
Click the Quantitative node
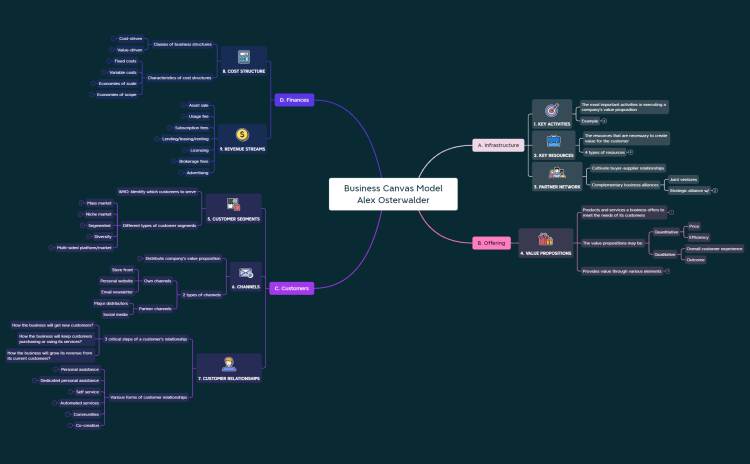pos(666,232)
